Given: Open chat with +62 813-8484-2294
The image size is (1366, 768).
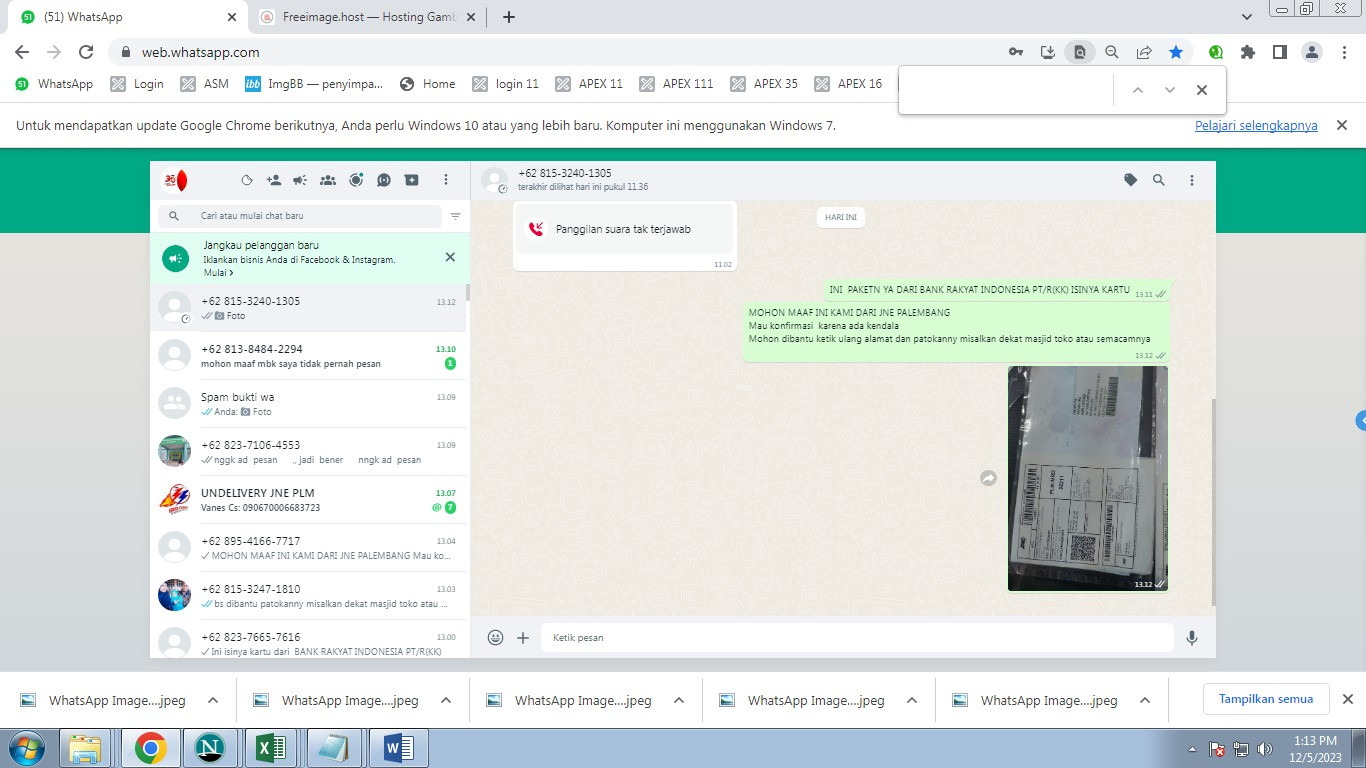Looking at the screenshot, I should tap(308, 356).
